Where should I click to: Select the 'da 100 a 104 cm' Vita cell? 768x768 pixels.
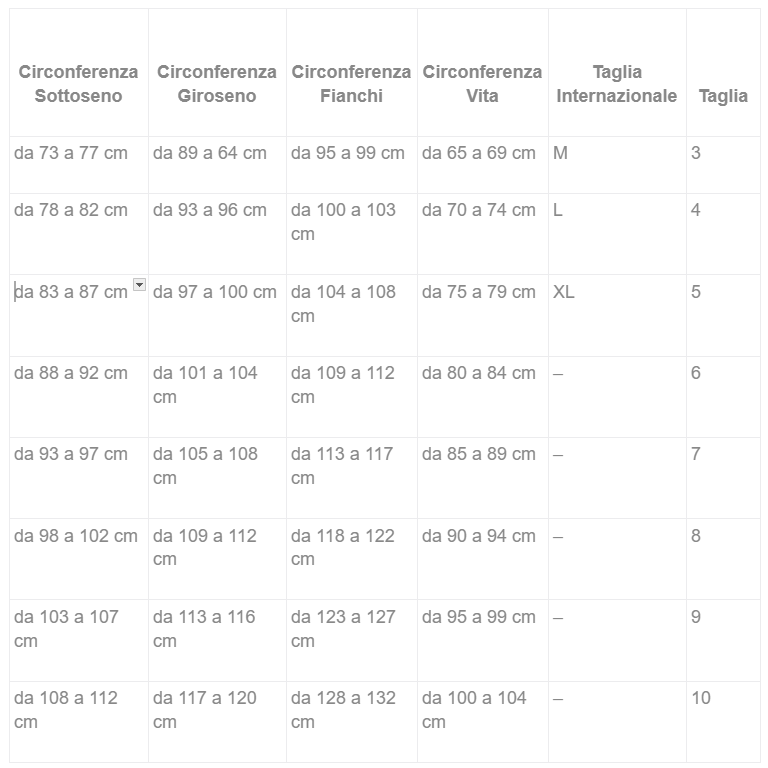tap(474, 709)
